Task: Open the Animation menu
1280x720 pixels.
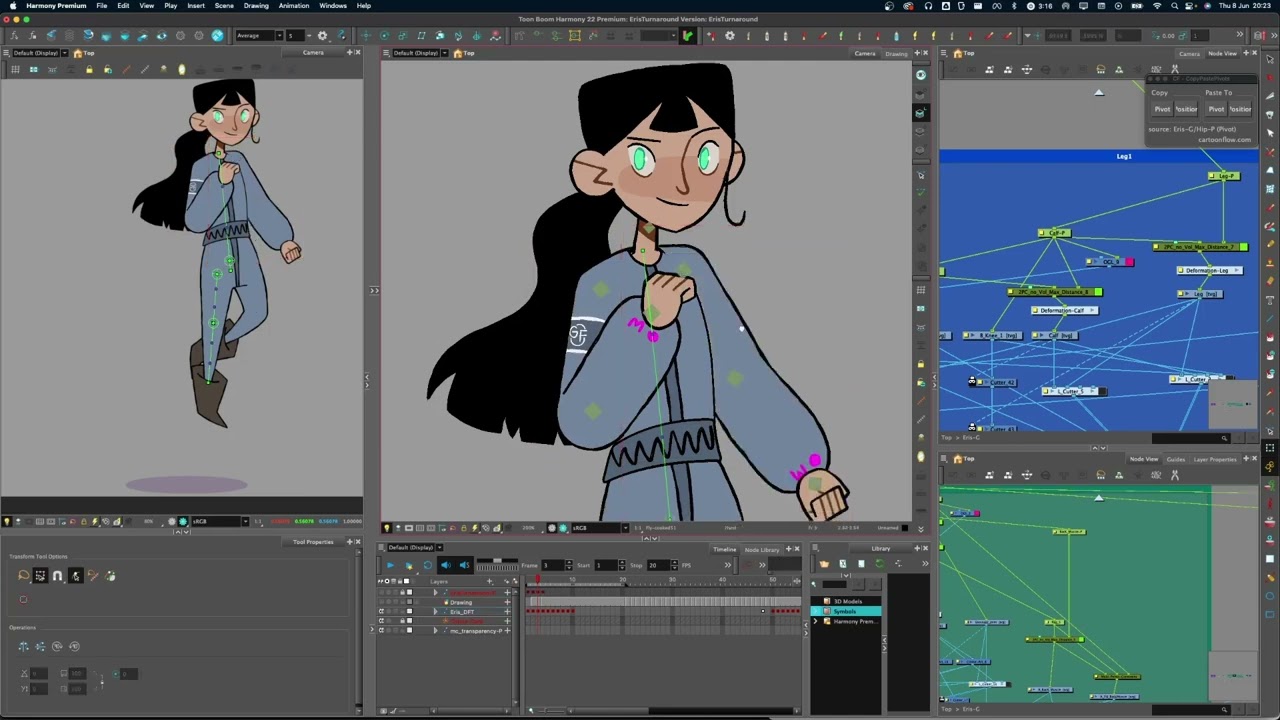Action: (x=294, y=6)
